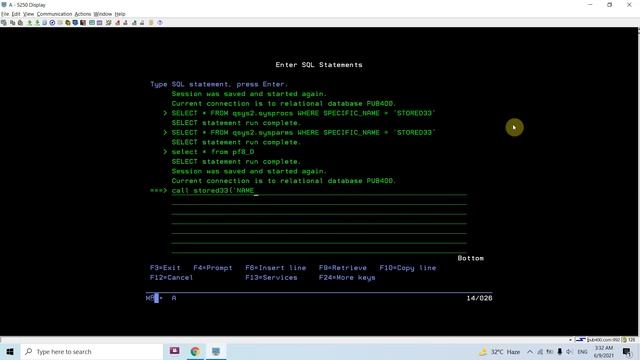Image resolution: width=640 pixels, height=360 pixels.
Task: Click the first toolbar icon (screen copy)
Action: pos(4,23)
